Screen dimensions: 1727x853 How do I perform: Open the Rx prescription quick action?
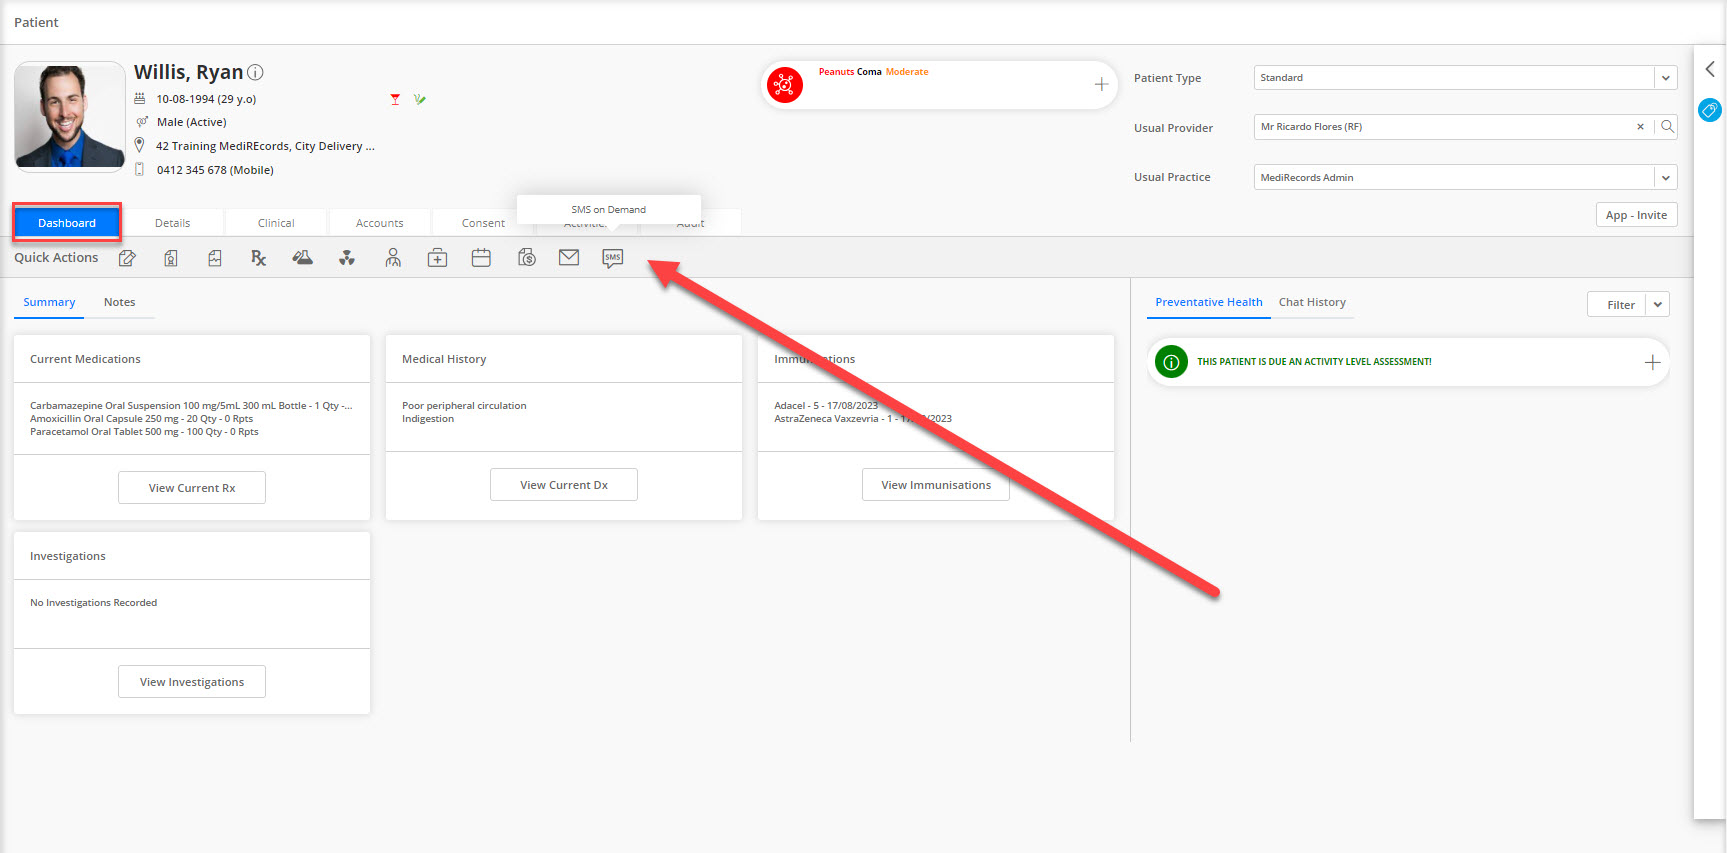pos(258,258)
